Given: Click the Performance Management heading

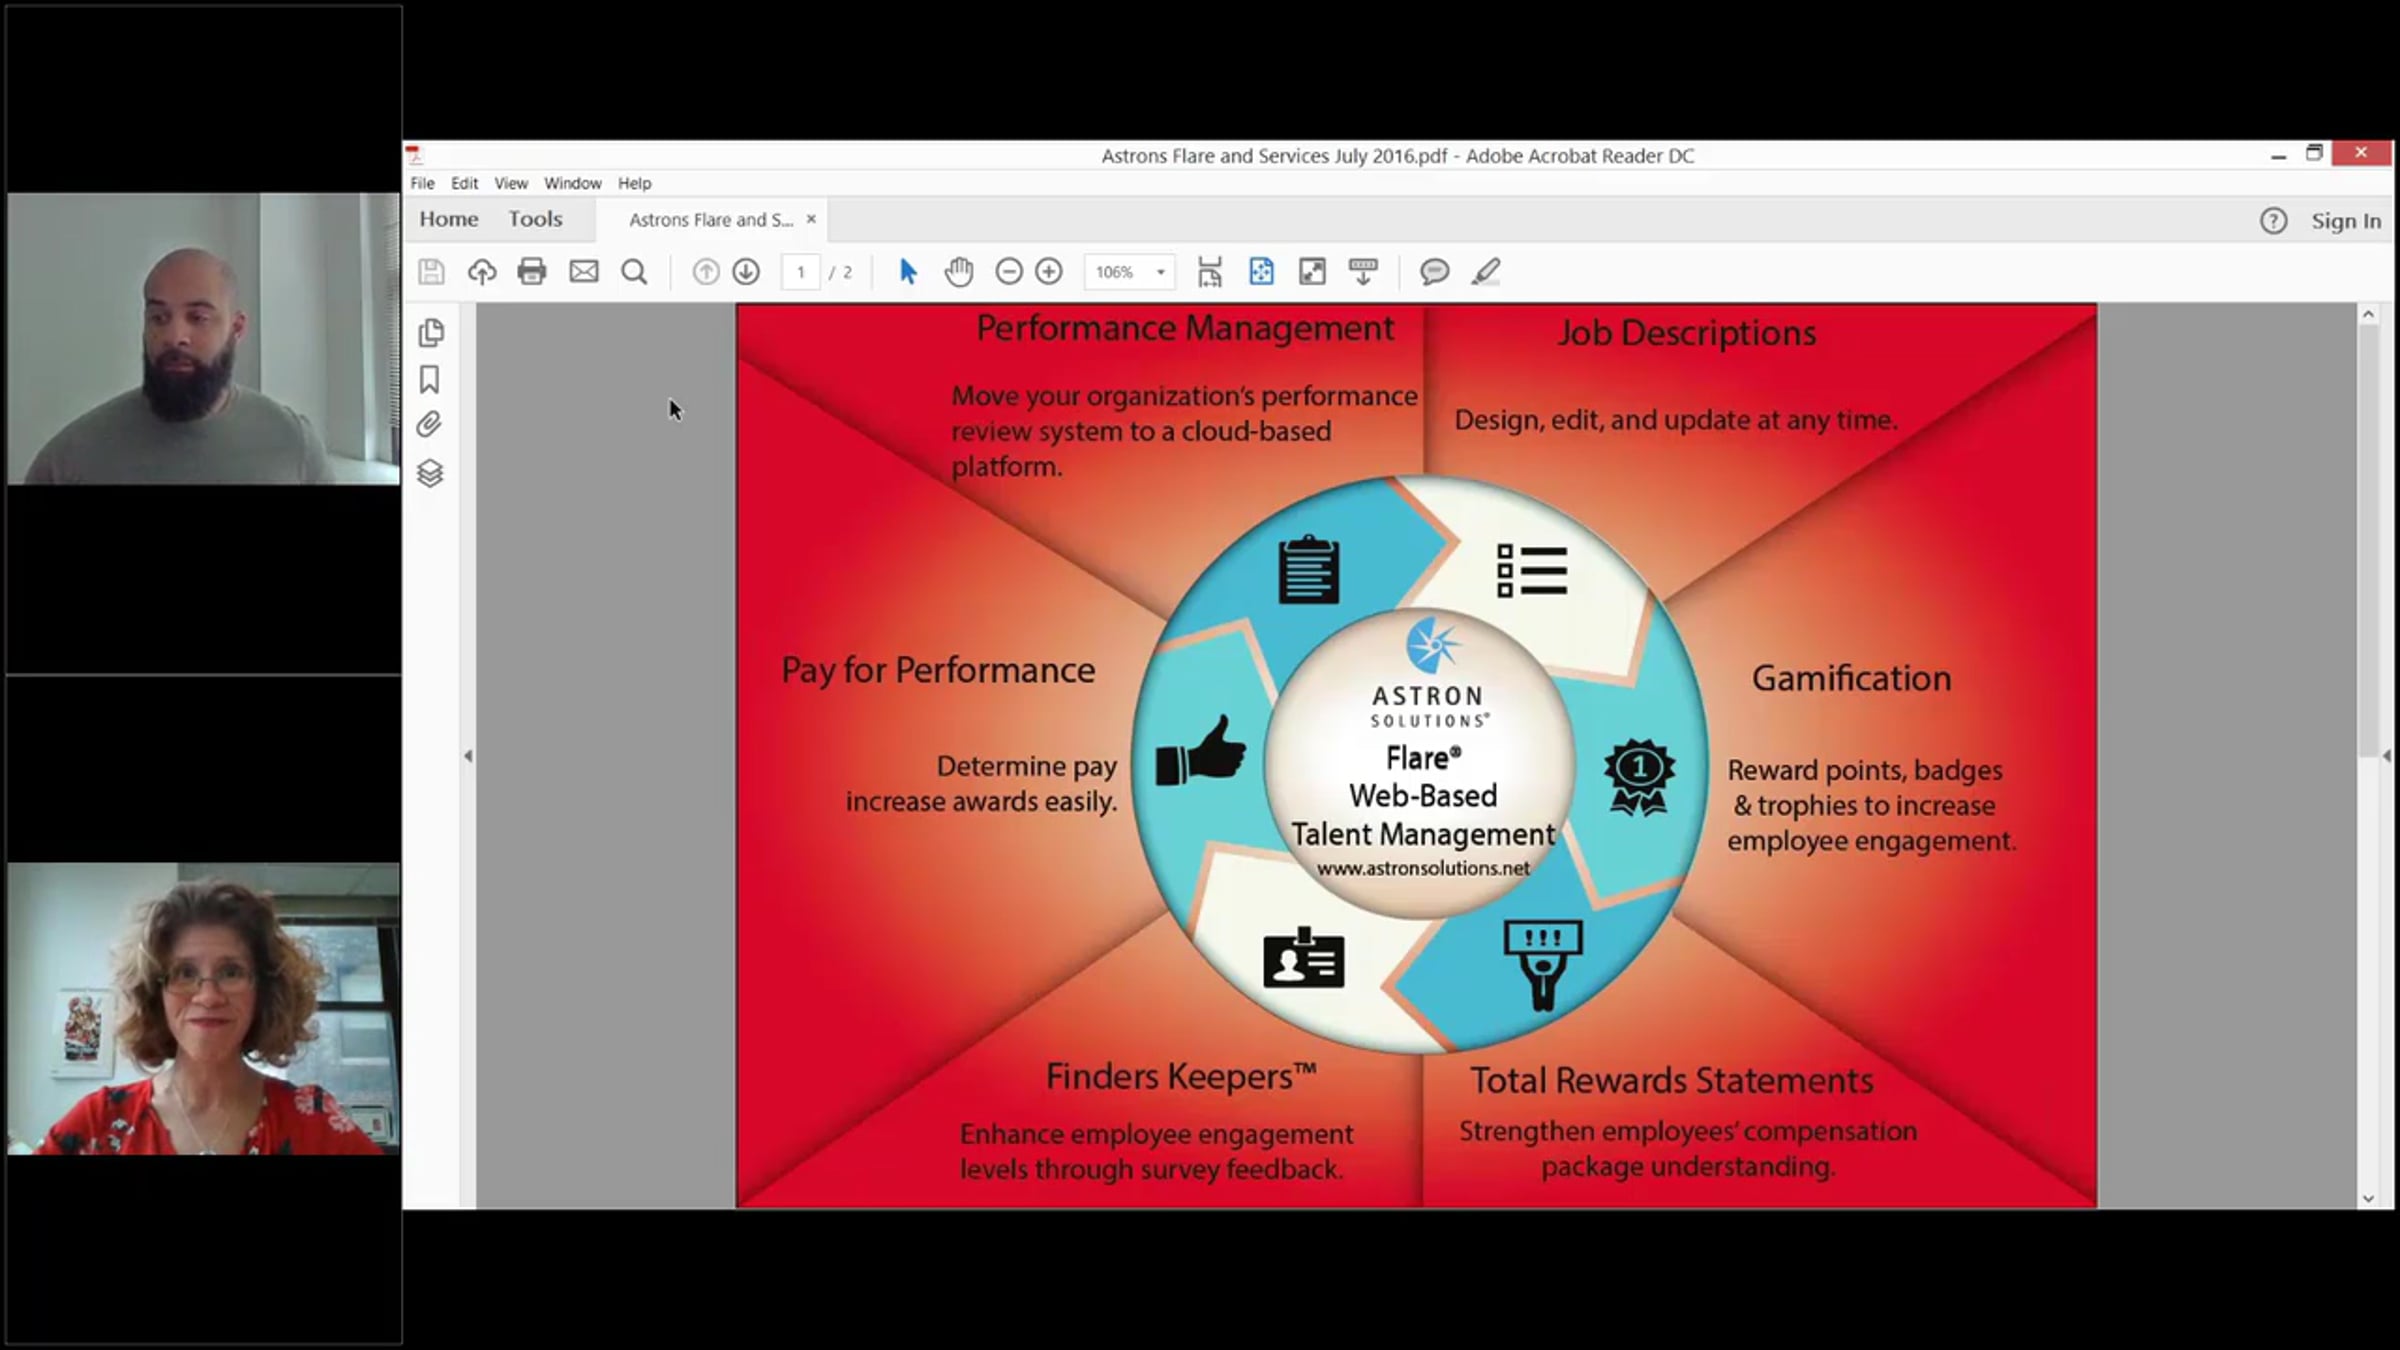Looking at the screenshot, I should point(1185,329).
